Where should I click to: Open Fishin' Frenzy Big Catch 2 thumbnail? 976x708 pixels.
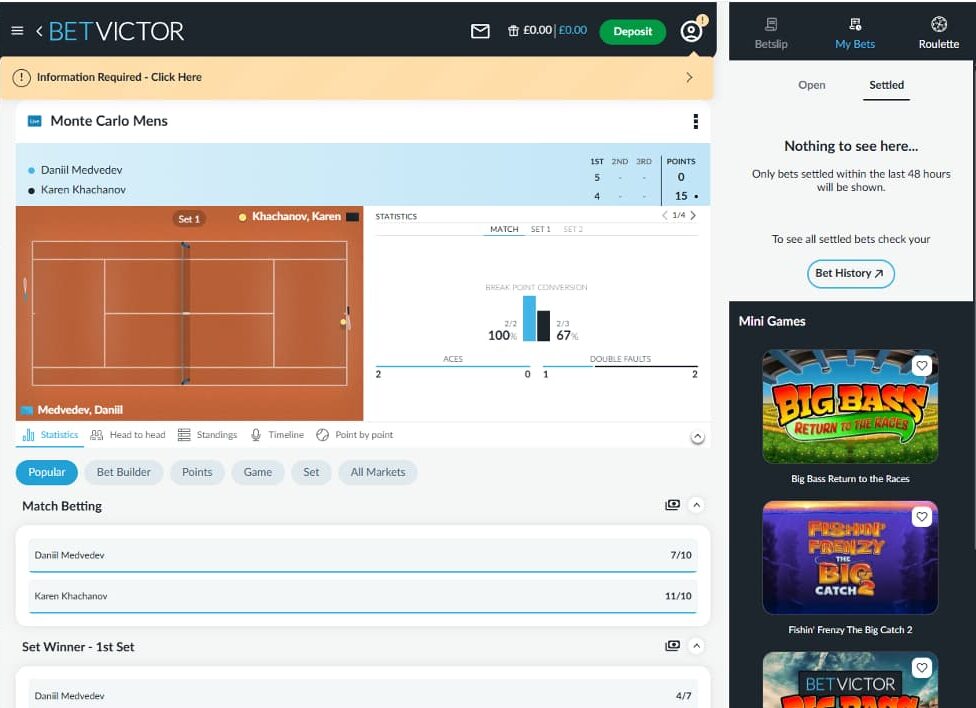point(850,557)
